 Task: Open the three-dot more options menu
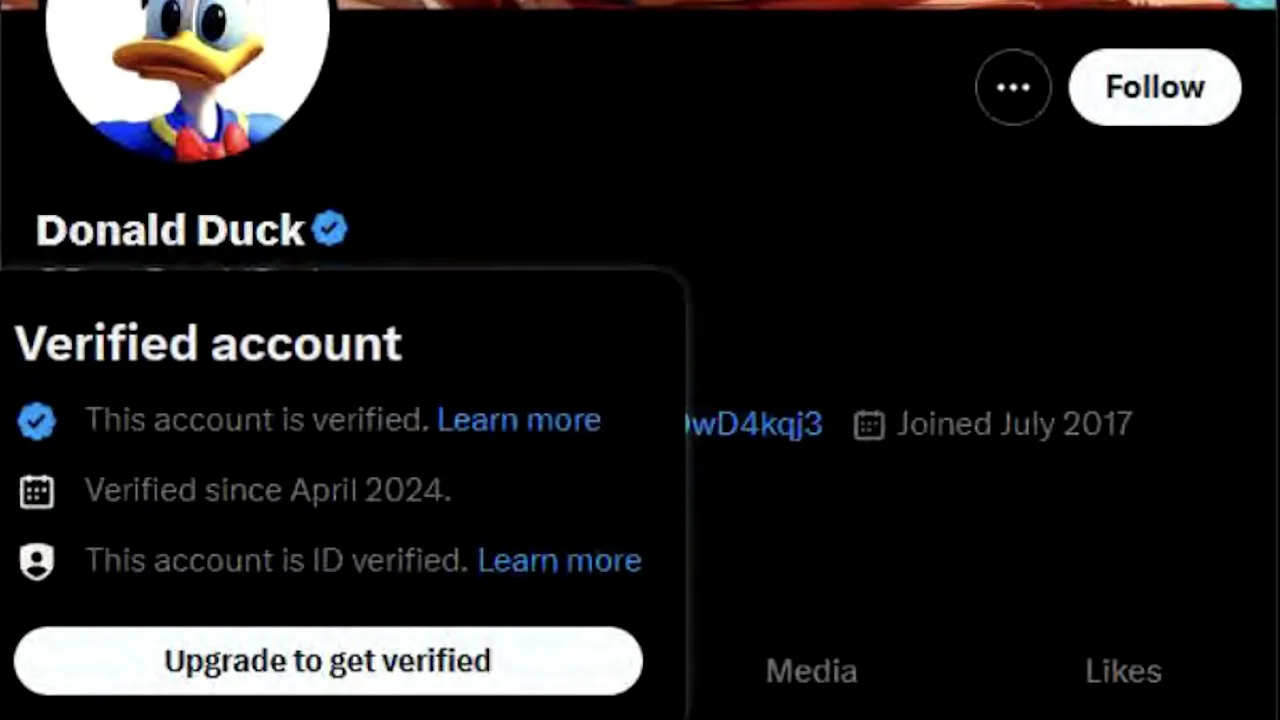[1013, 87]
